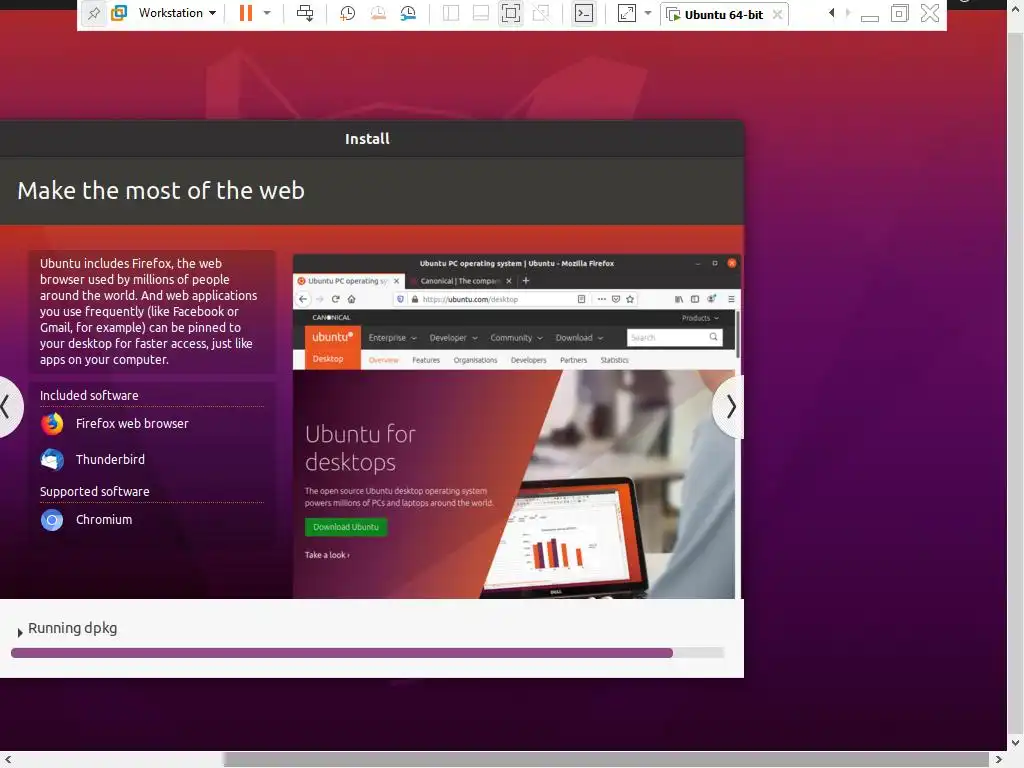Click the Firefox icon in Included software
The width and height of the screenshot is (1024, 768).
[x=52, y=424]
